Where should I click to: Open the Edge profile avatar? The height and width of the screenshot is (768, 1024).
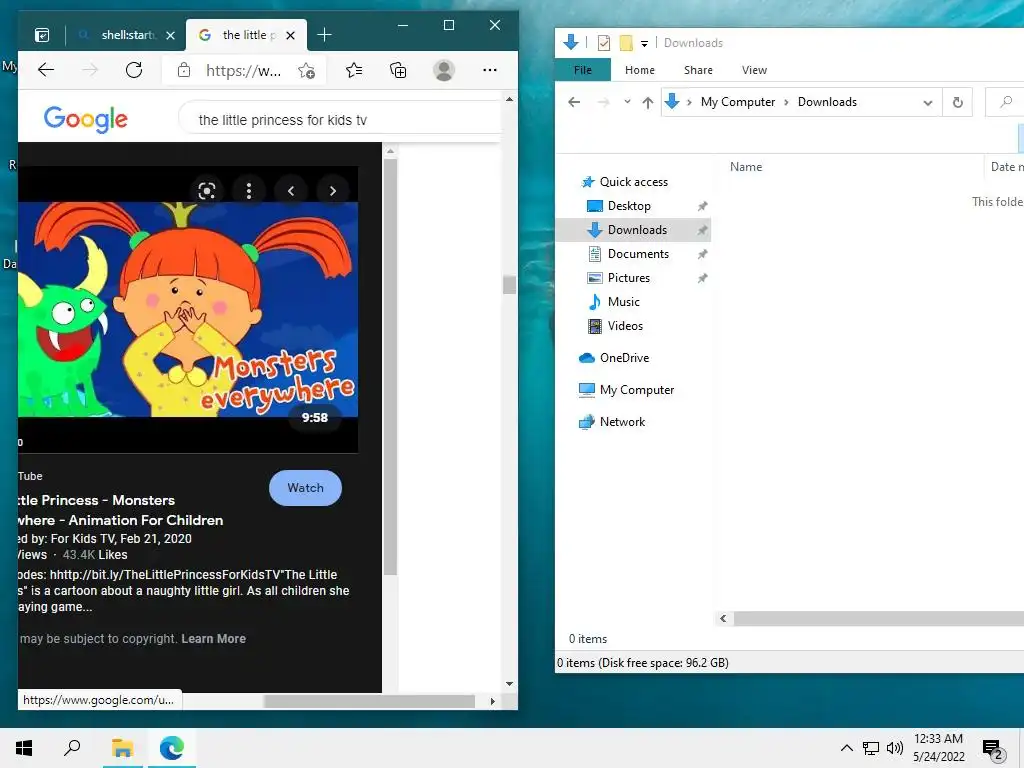(x=444, y=70)
